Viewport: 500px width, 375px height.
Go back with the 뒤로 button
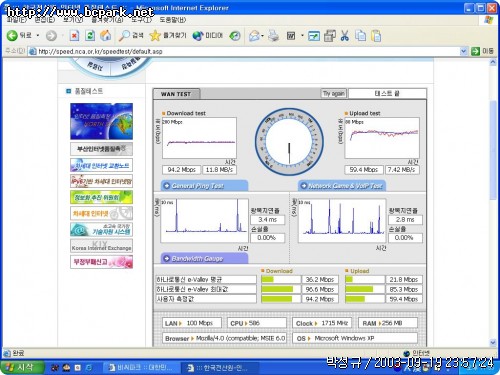click(x=19, y=35)
